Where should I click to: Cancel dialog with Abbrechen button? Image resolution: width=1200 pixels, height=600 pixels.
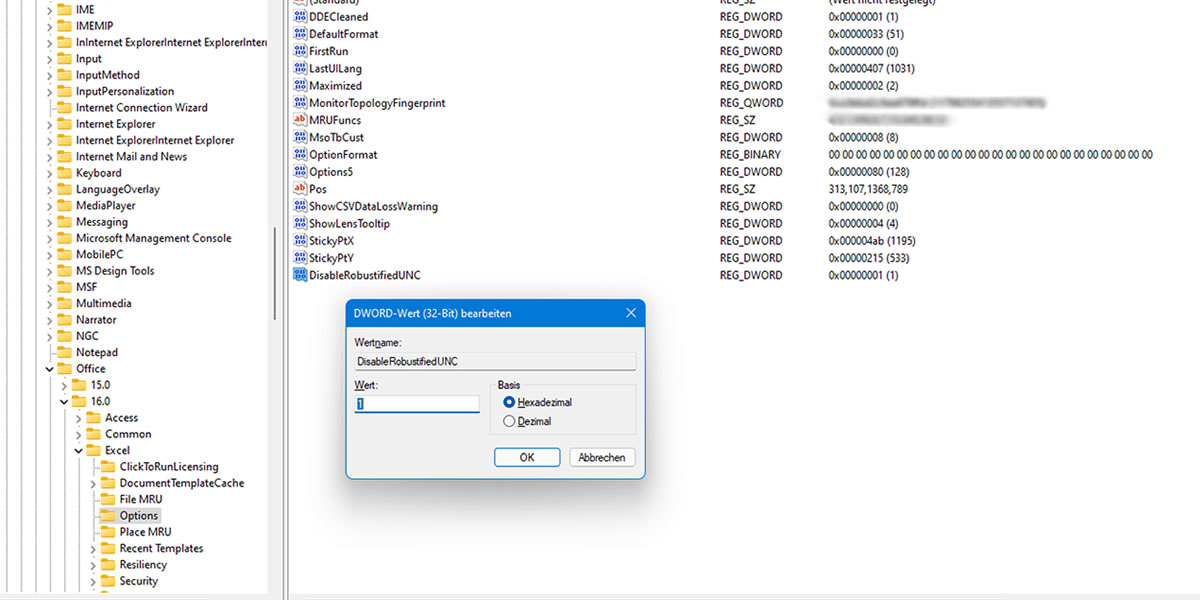click(x=603, y=457)
